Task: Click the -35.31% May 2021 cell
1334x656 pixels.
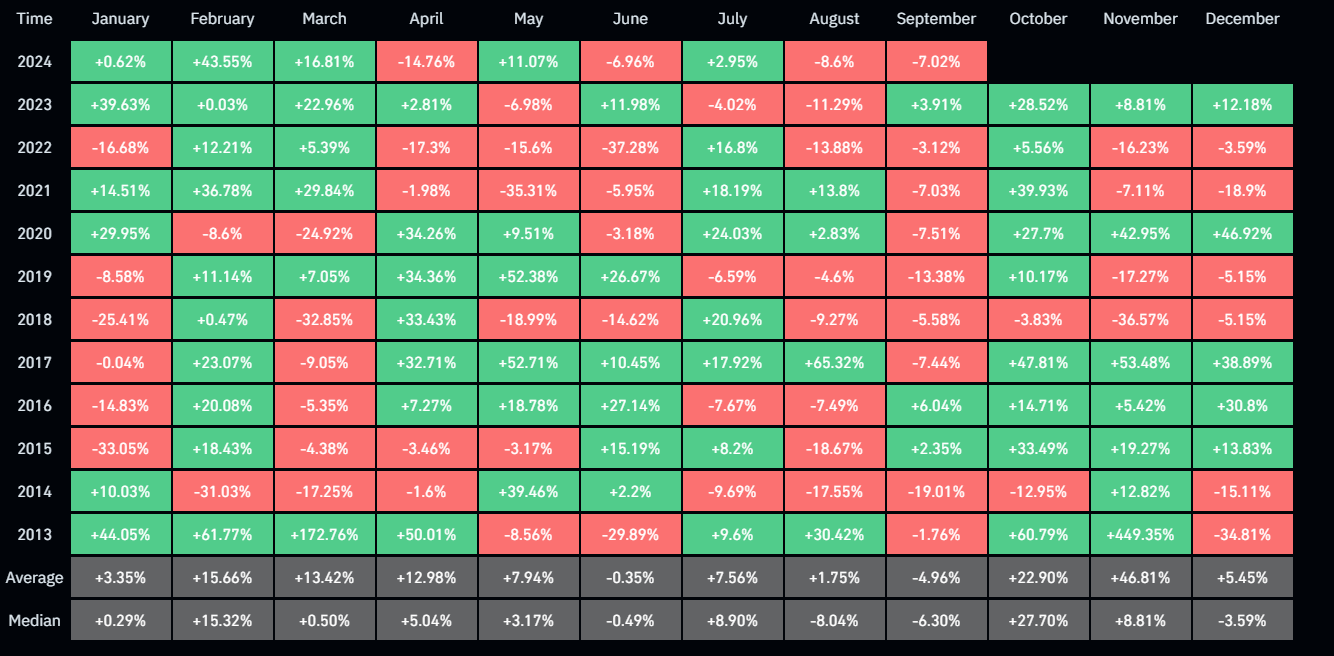Action: coord(528,191)
